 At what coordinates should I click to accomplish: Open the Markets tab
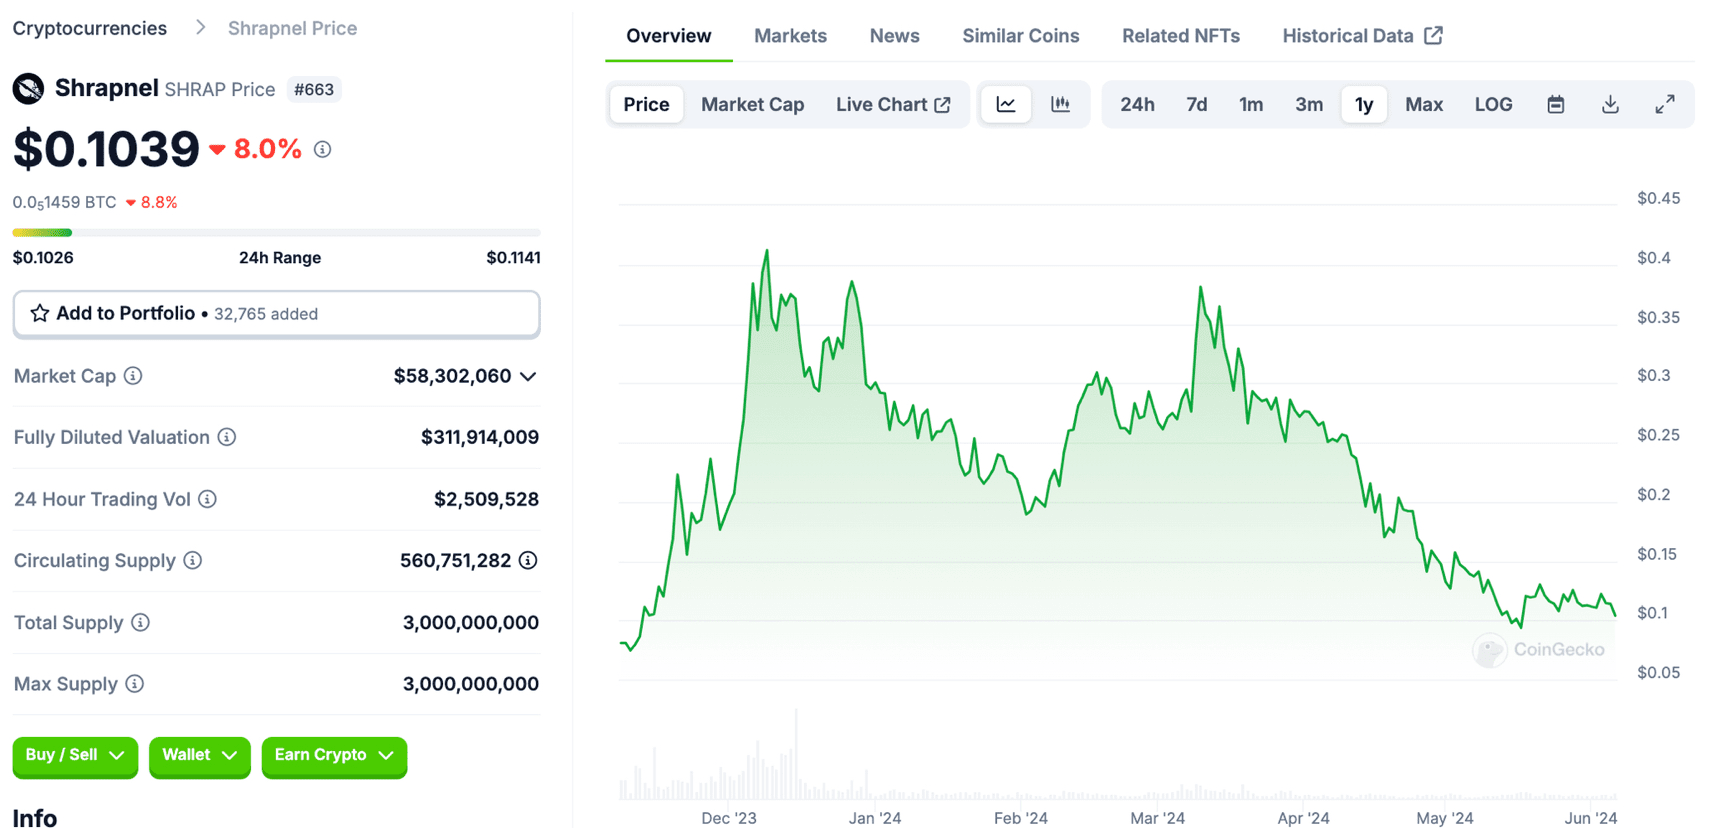click(x=790, y=36)
